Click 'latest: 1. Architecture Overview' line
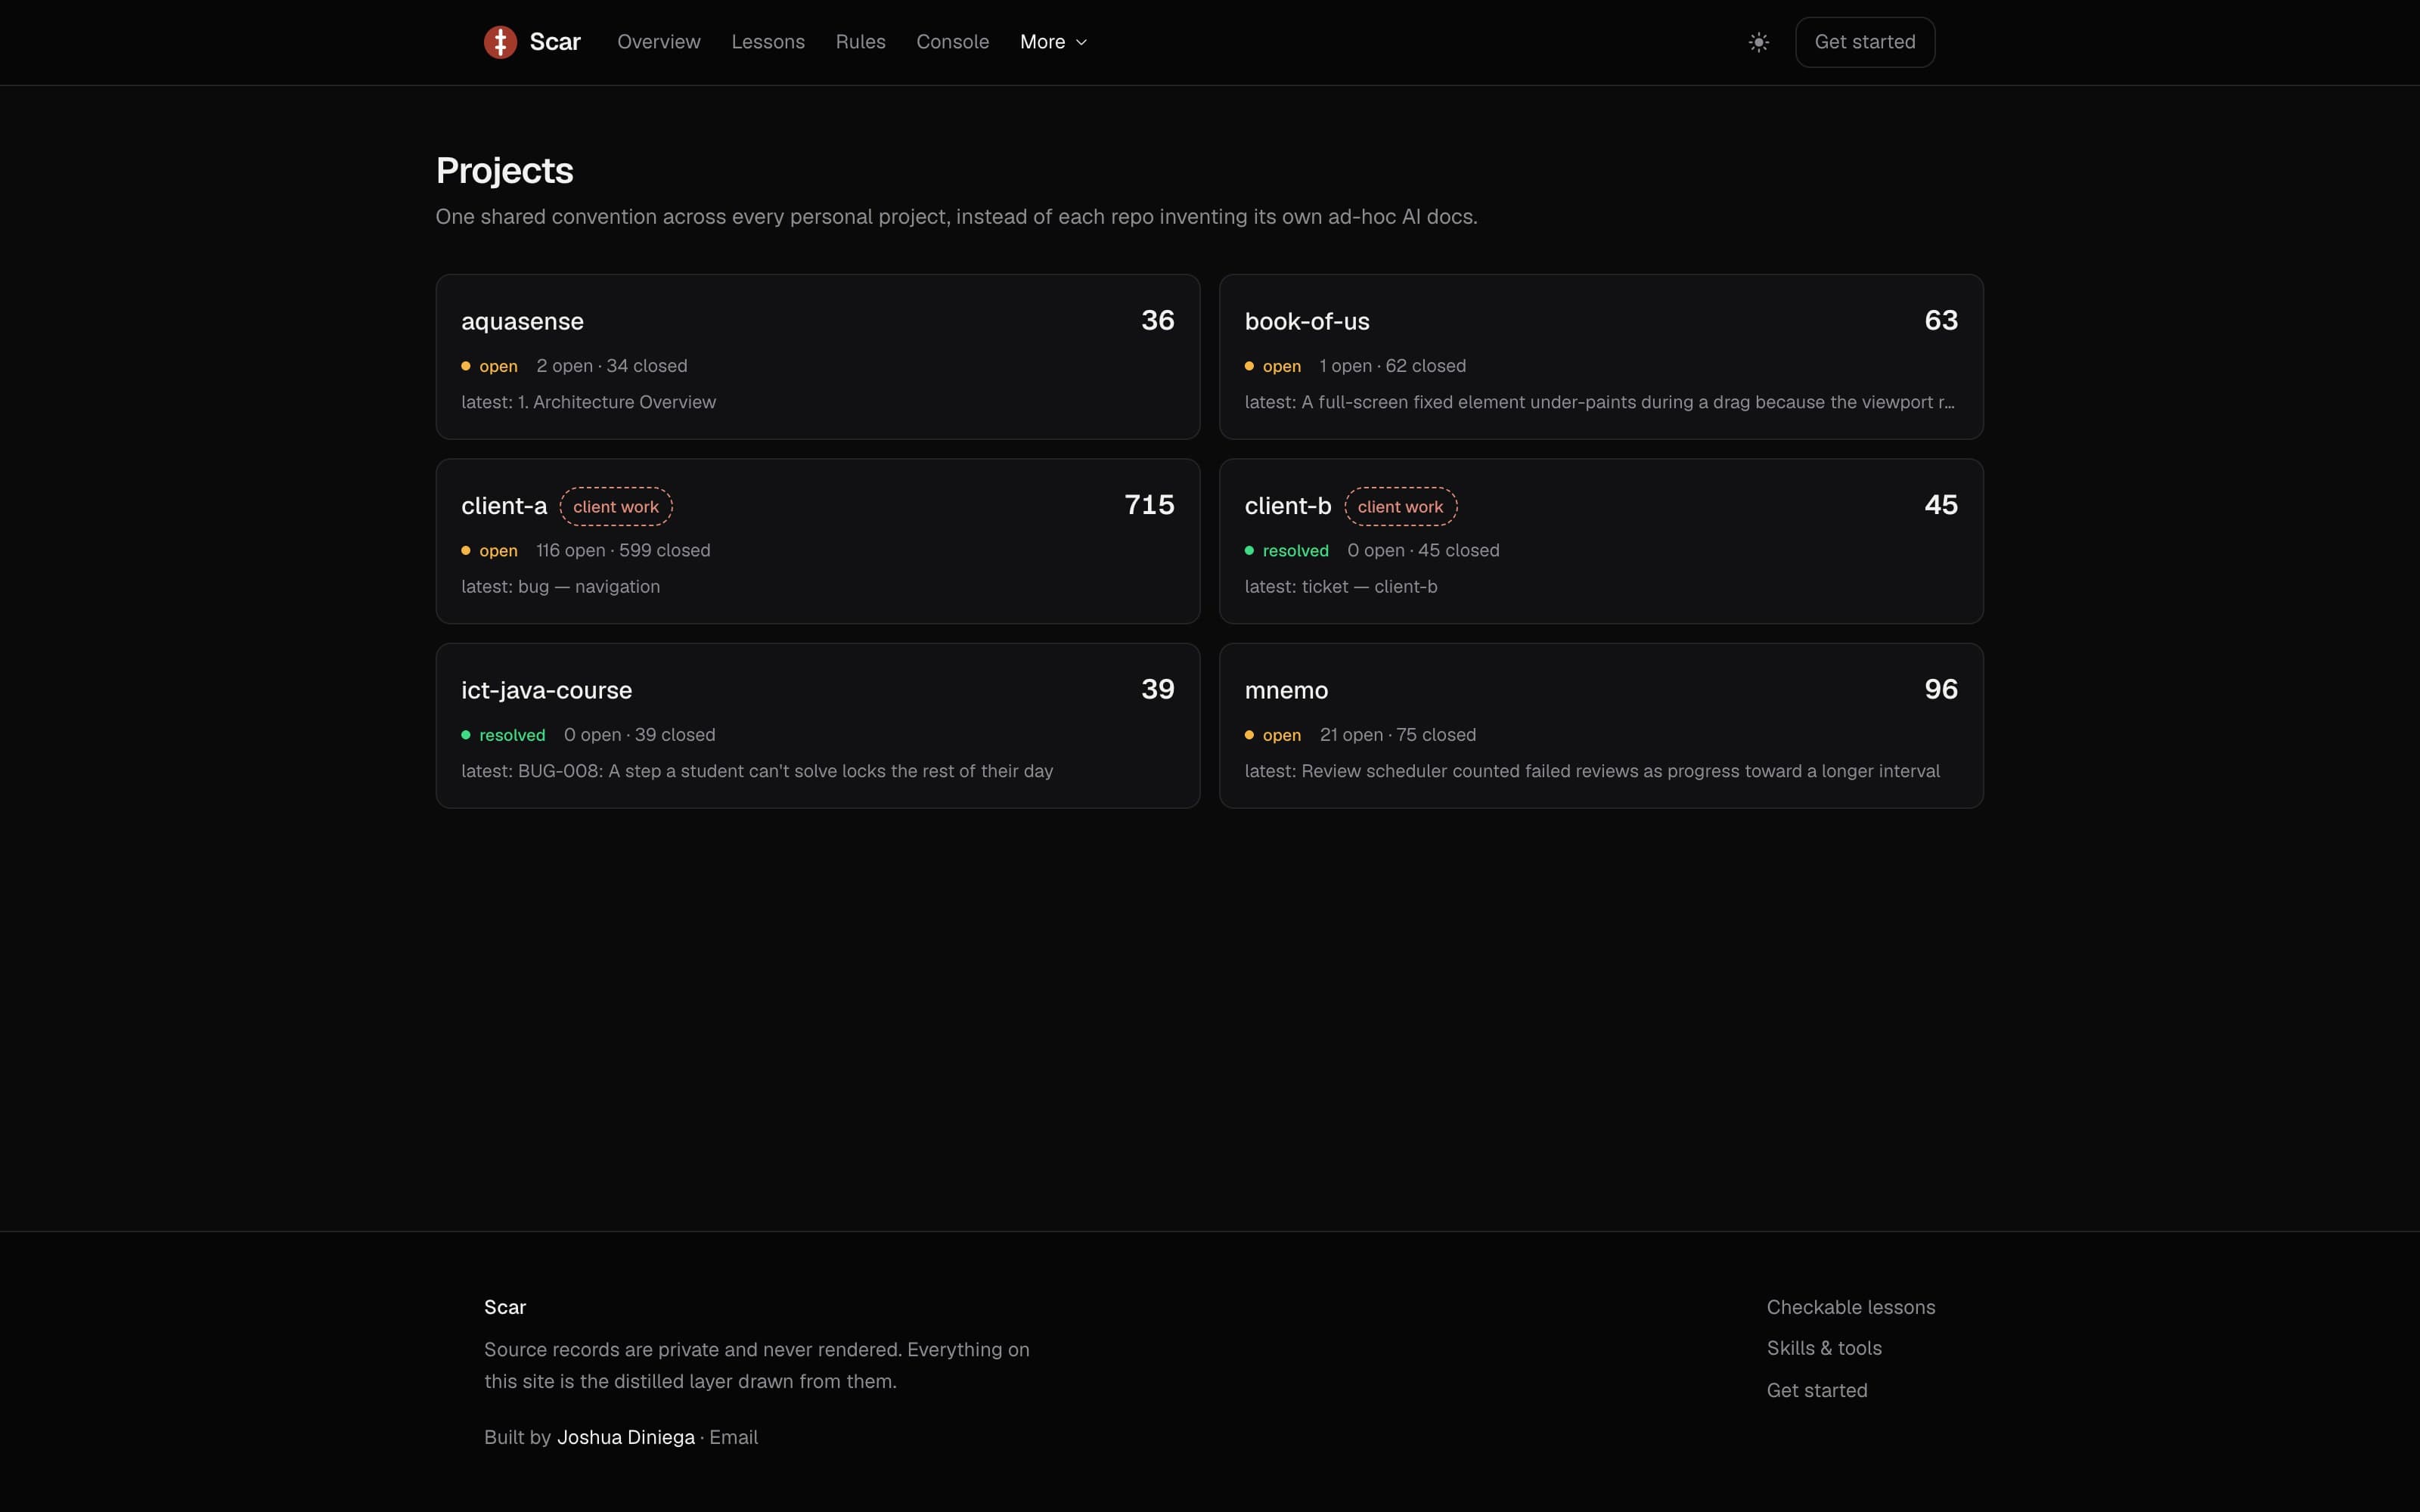This screenshot has height=1512, width=2420. tap(589, 402)
